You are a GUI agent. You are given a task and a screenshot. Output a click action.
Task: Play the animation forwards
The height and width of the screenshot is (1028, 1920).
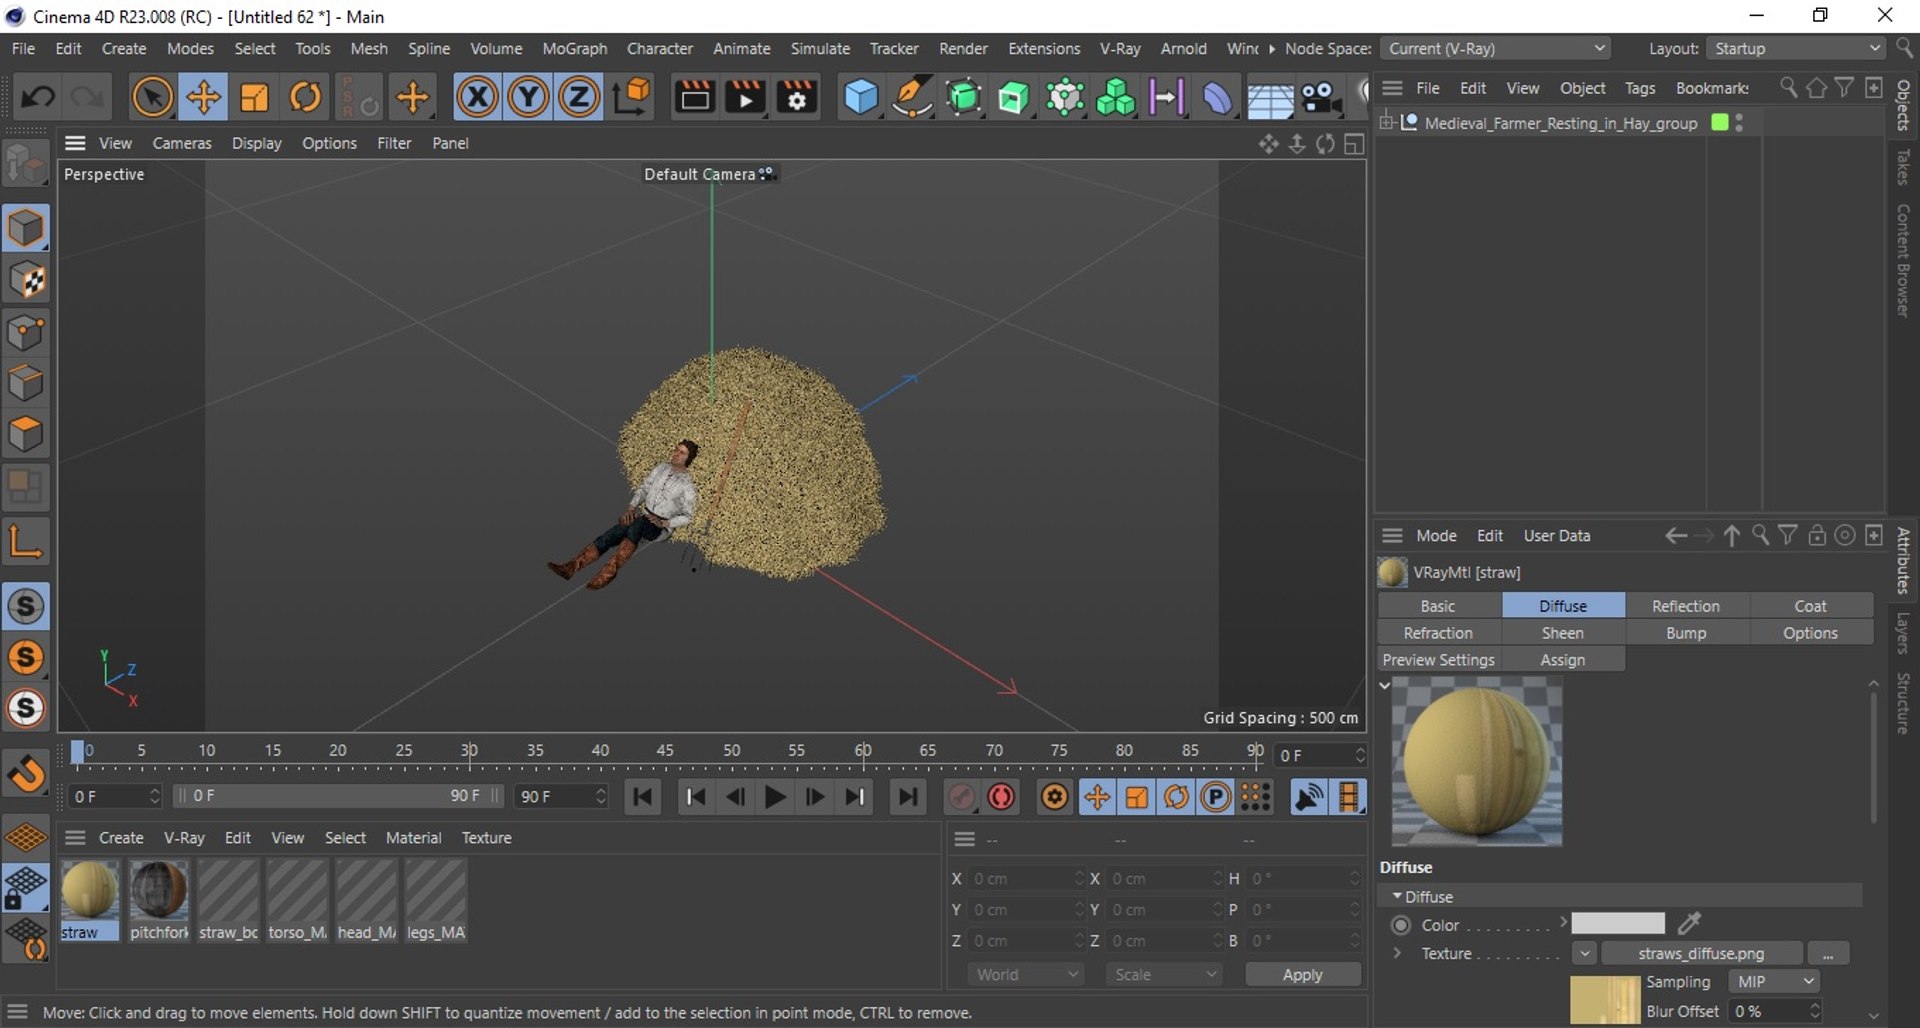pos(775,797)
